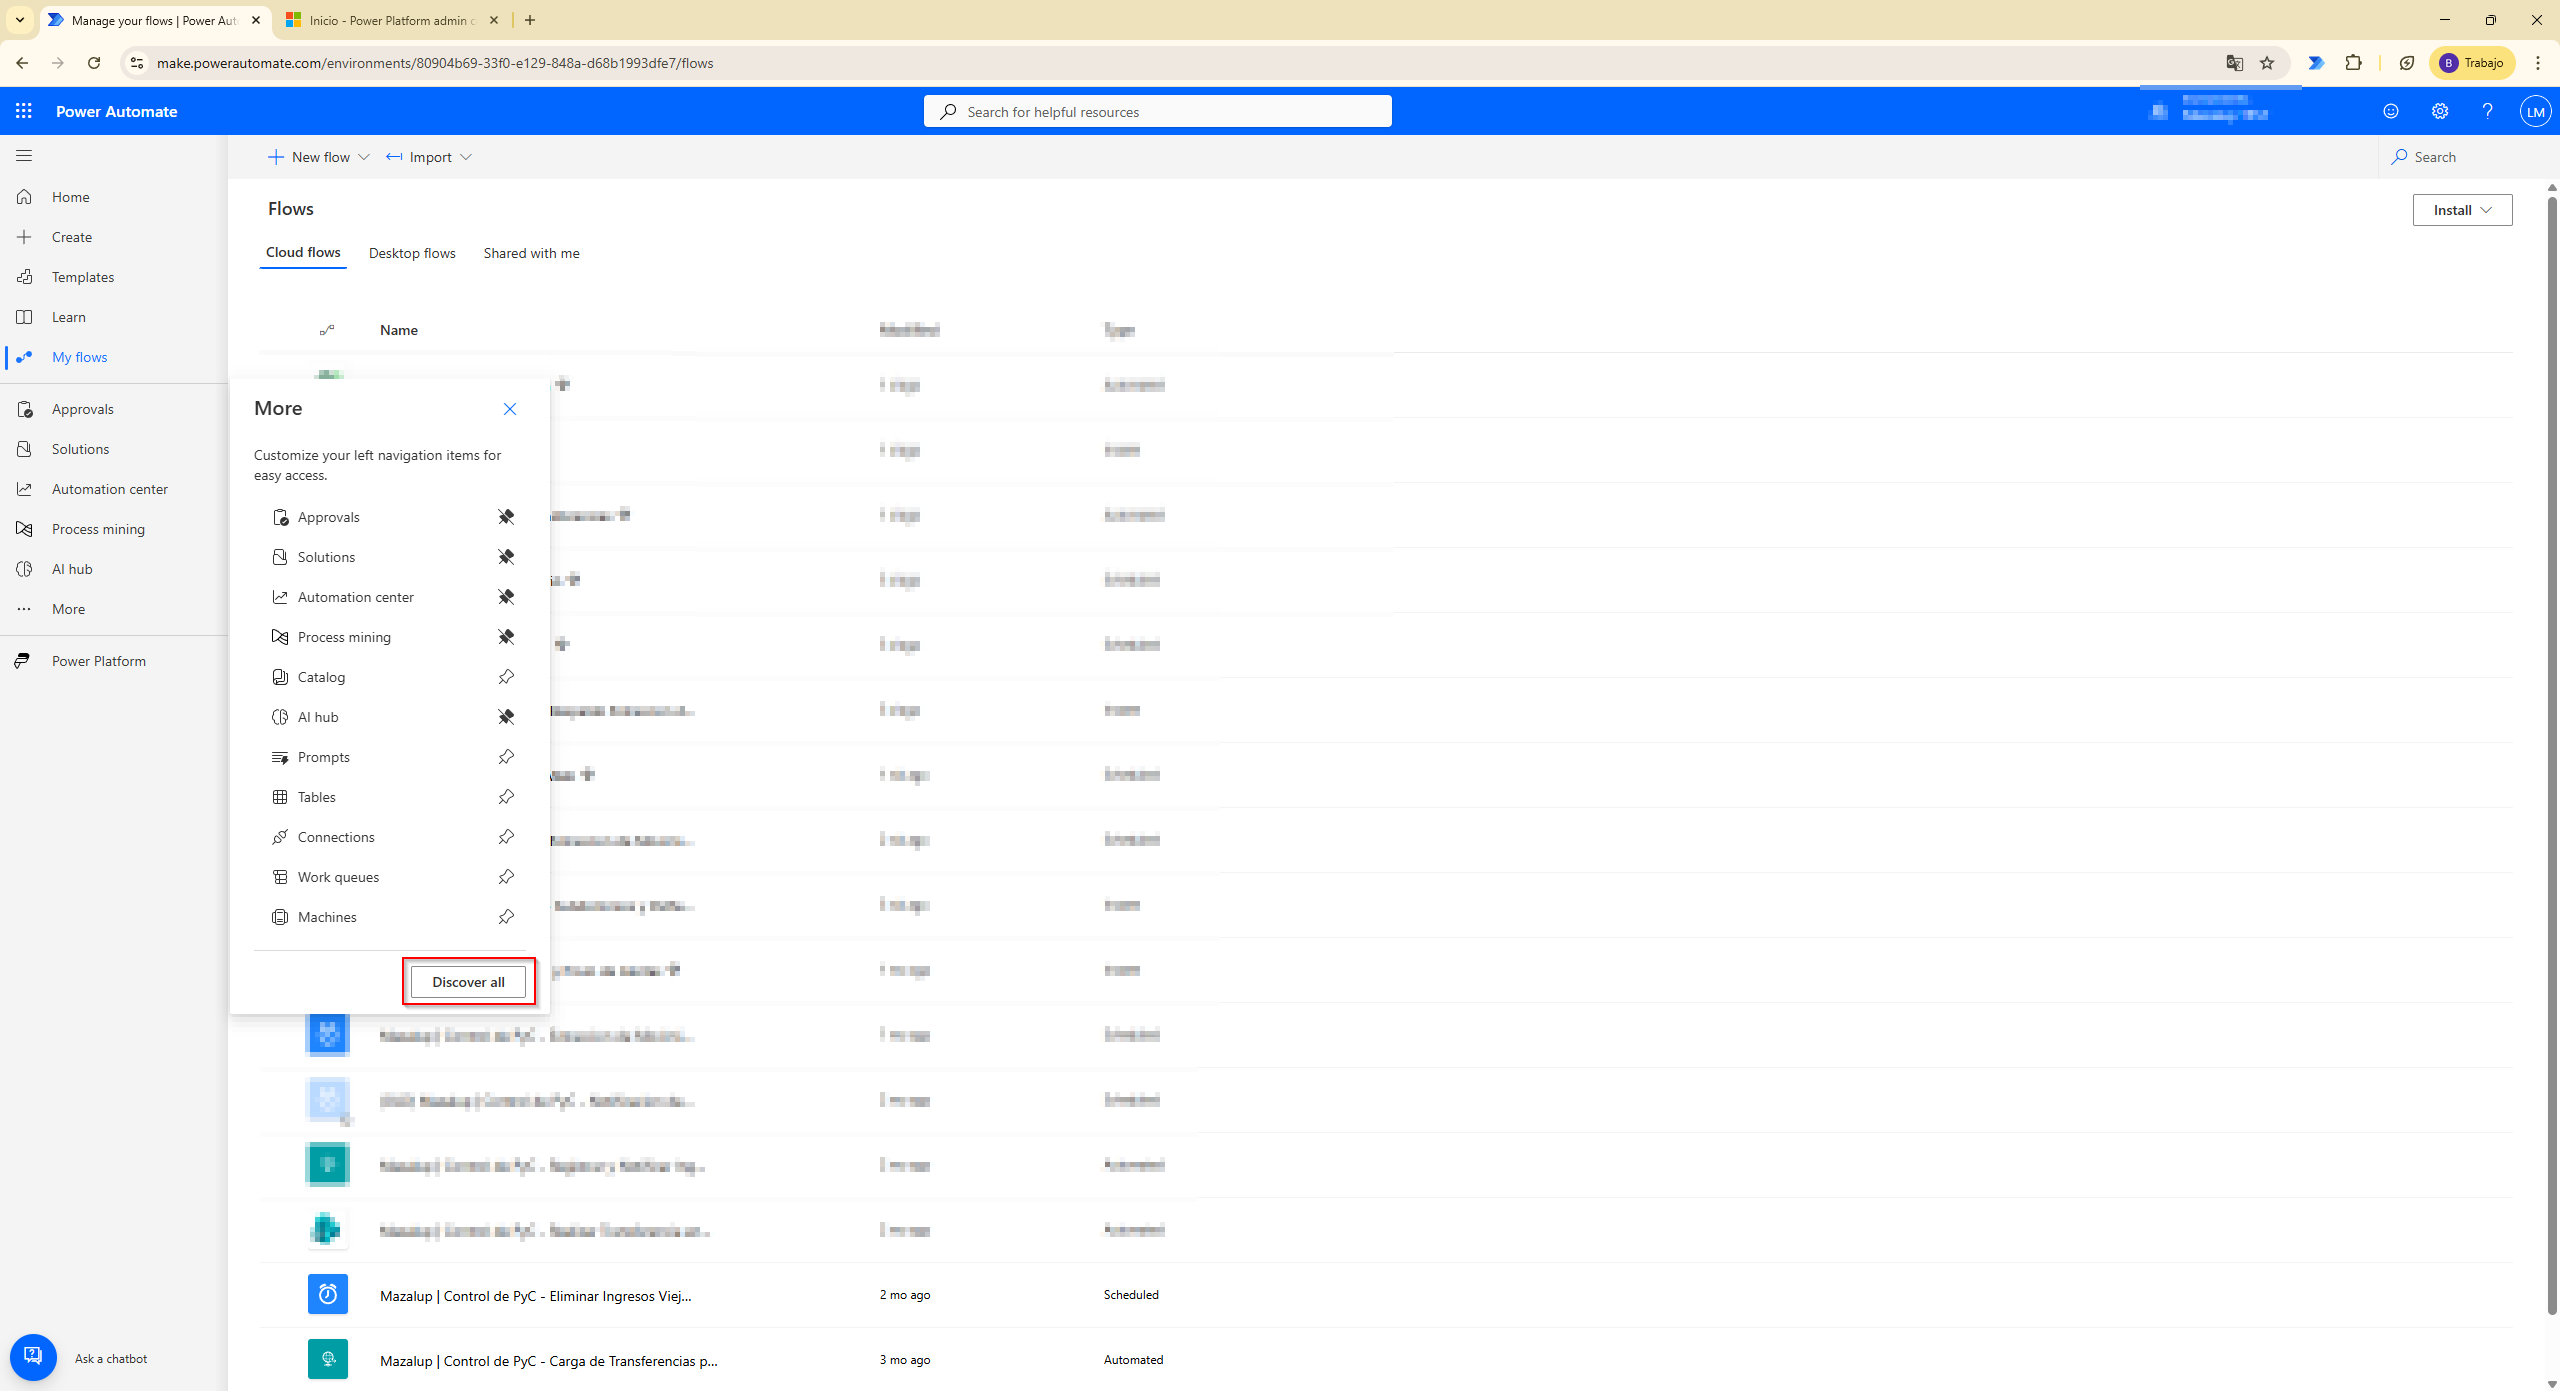Screen dimensions: 2560x1391
Task: Collapse the left navigation hamburger menu
Action: point(24,156)
